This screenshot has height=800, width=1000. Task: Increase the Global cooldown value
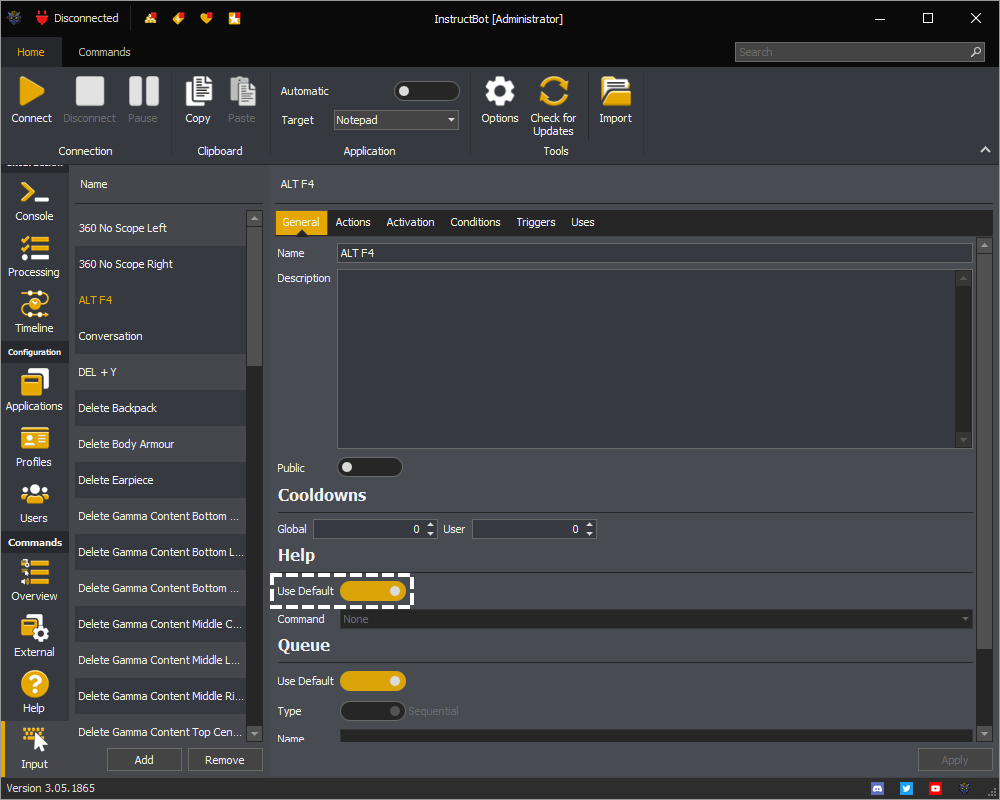[x=430, y=524]
